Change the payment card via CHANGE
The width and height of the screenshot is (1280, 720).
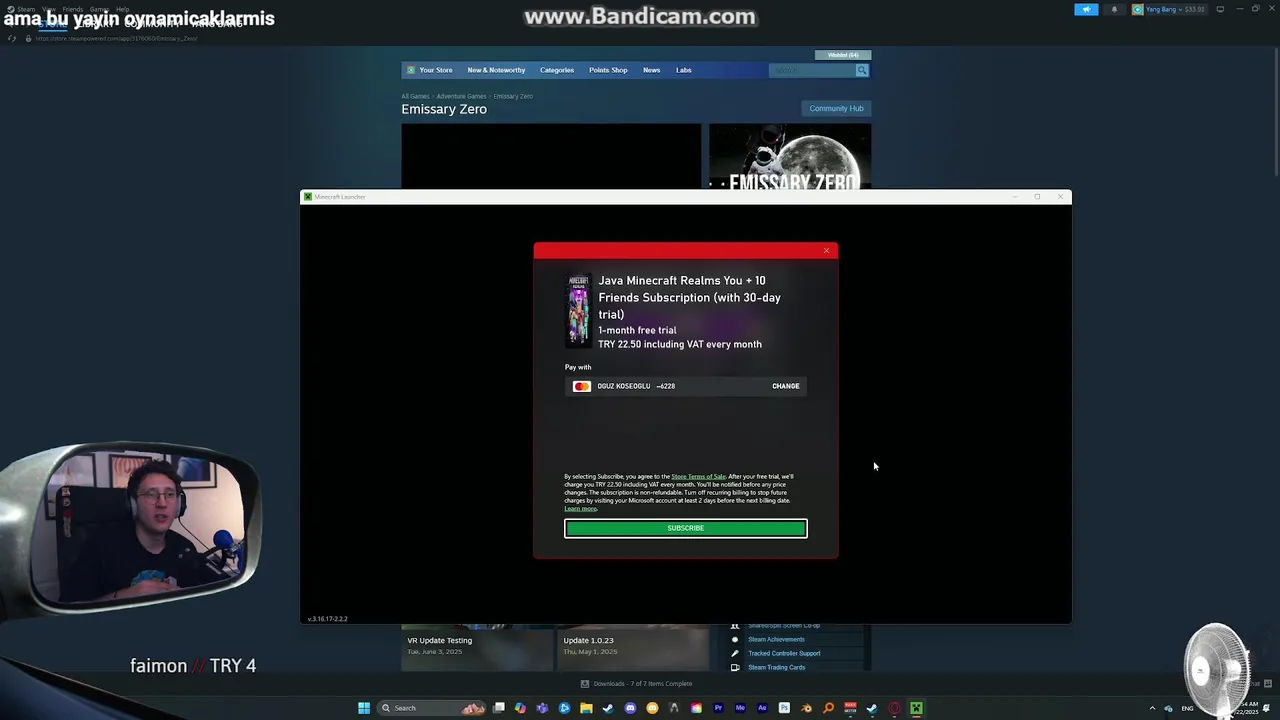[785, 386]
